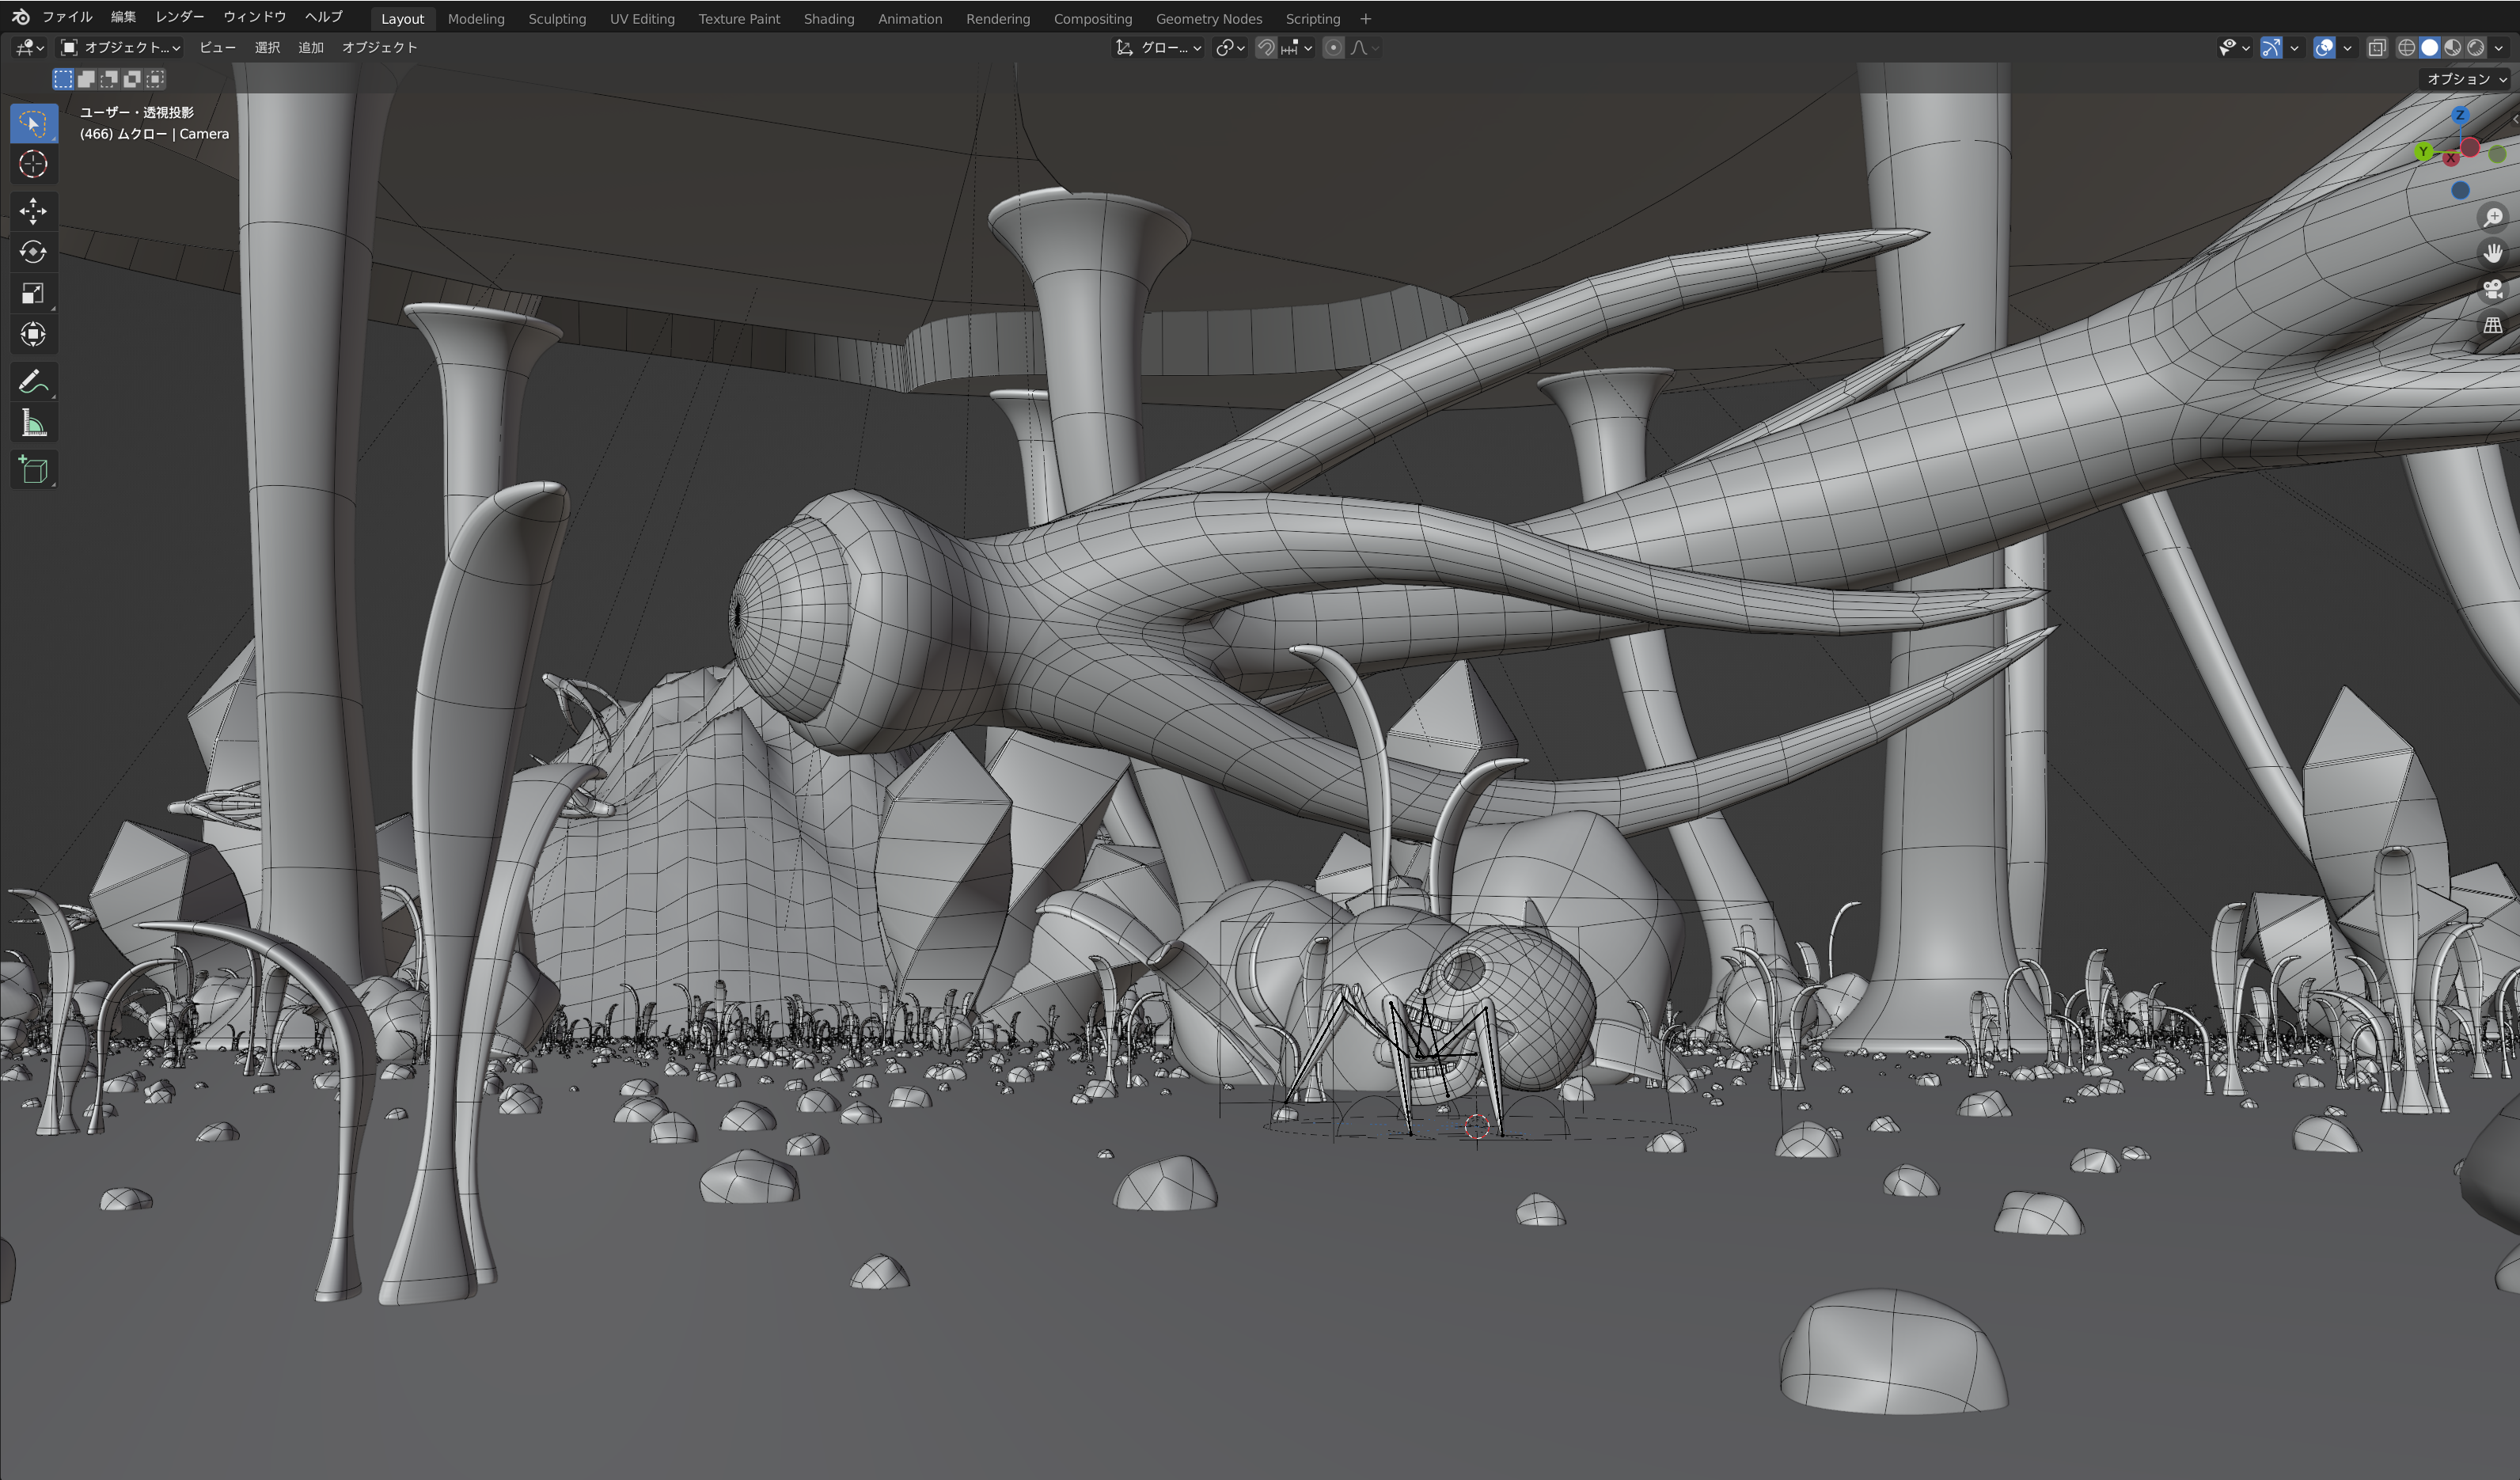Activate the Transform tool
Screen dimensions: 2520x1480
33,334
